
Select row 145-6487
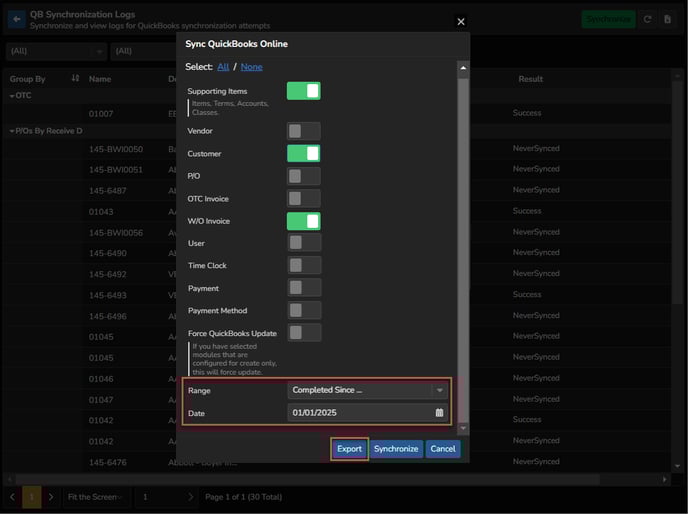pyautogui.click(x=108, y=191)
